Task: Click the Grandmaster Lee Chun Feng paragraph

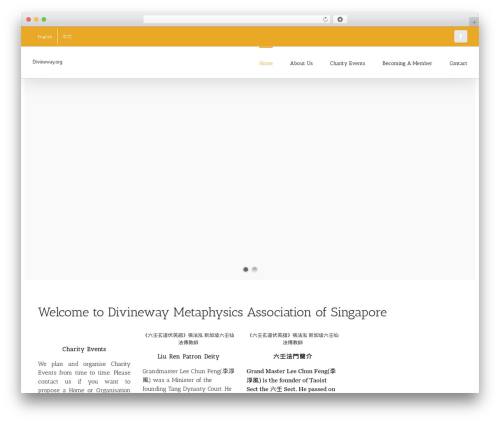Action: [x=188, y=380]
